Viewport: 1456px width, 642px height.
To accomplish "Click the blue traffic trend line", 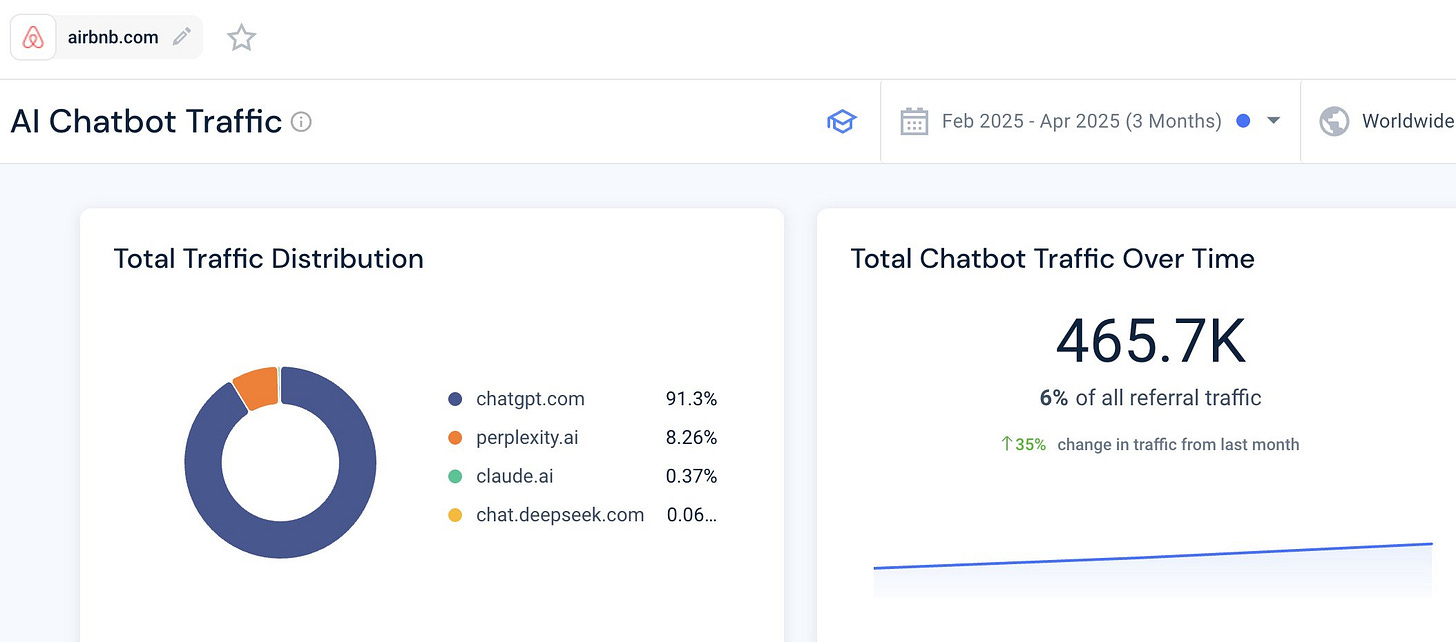I will [1153, 556].
